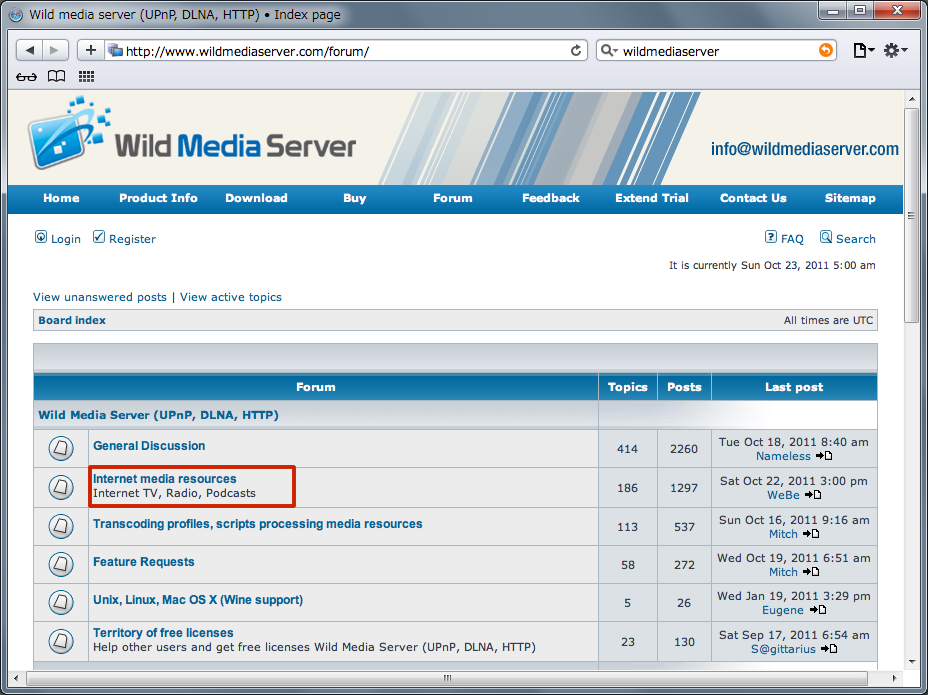Viewport: 928px width, 695px height.
Task: Go back using the browser back arrow
Action: (30, 50)
